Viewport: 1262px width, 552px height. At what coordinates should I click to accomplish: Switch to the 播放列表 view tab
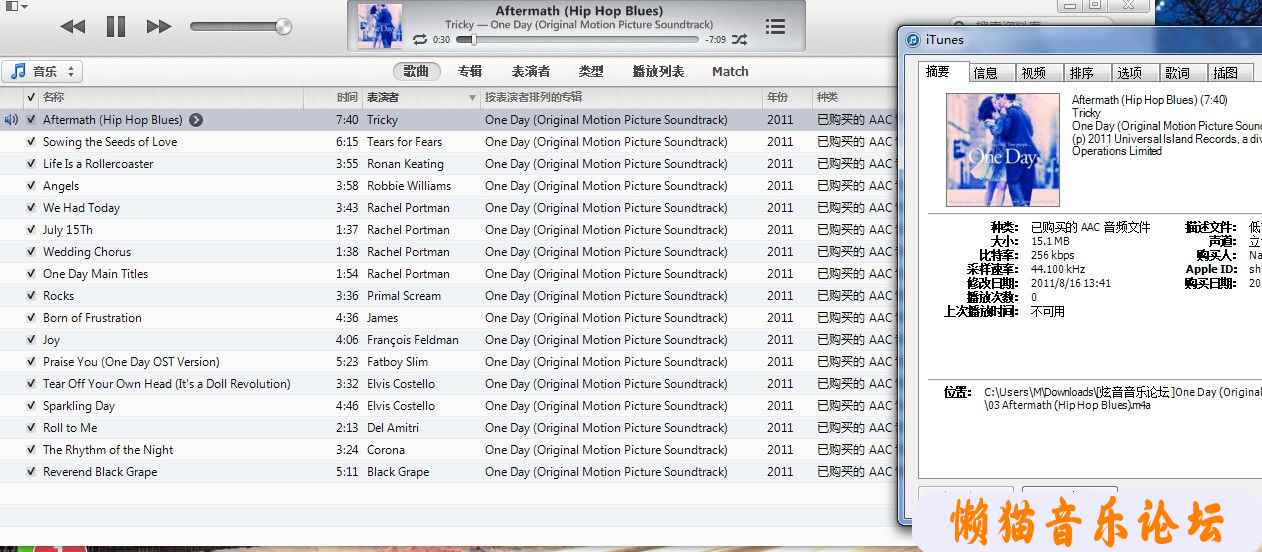coord(658,72)
